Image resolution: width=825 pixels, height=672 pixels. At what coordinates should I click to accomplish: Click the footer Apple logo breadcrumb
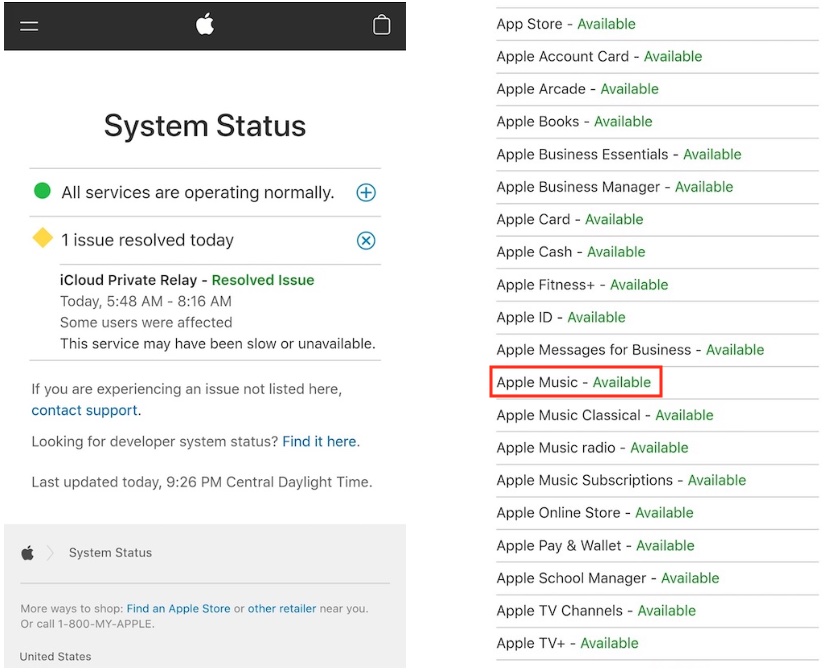(28, 553)
